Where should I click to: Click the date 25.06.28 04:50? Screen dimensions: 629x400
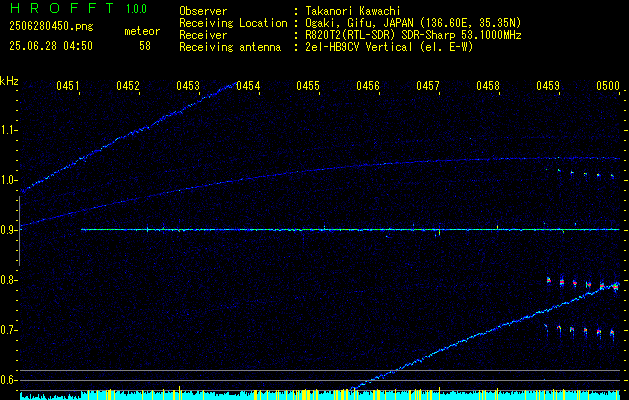tap(51, 46)
